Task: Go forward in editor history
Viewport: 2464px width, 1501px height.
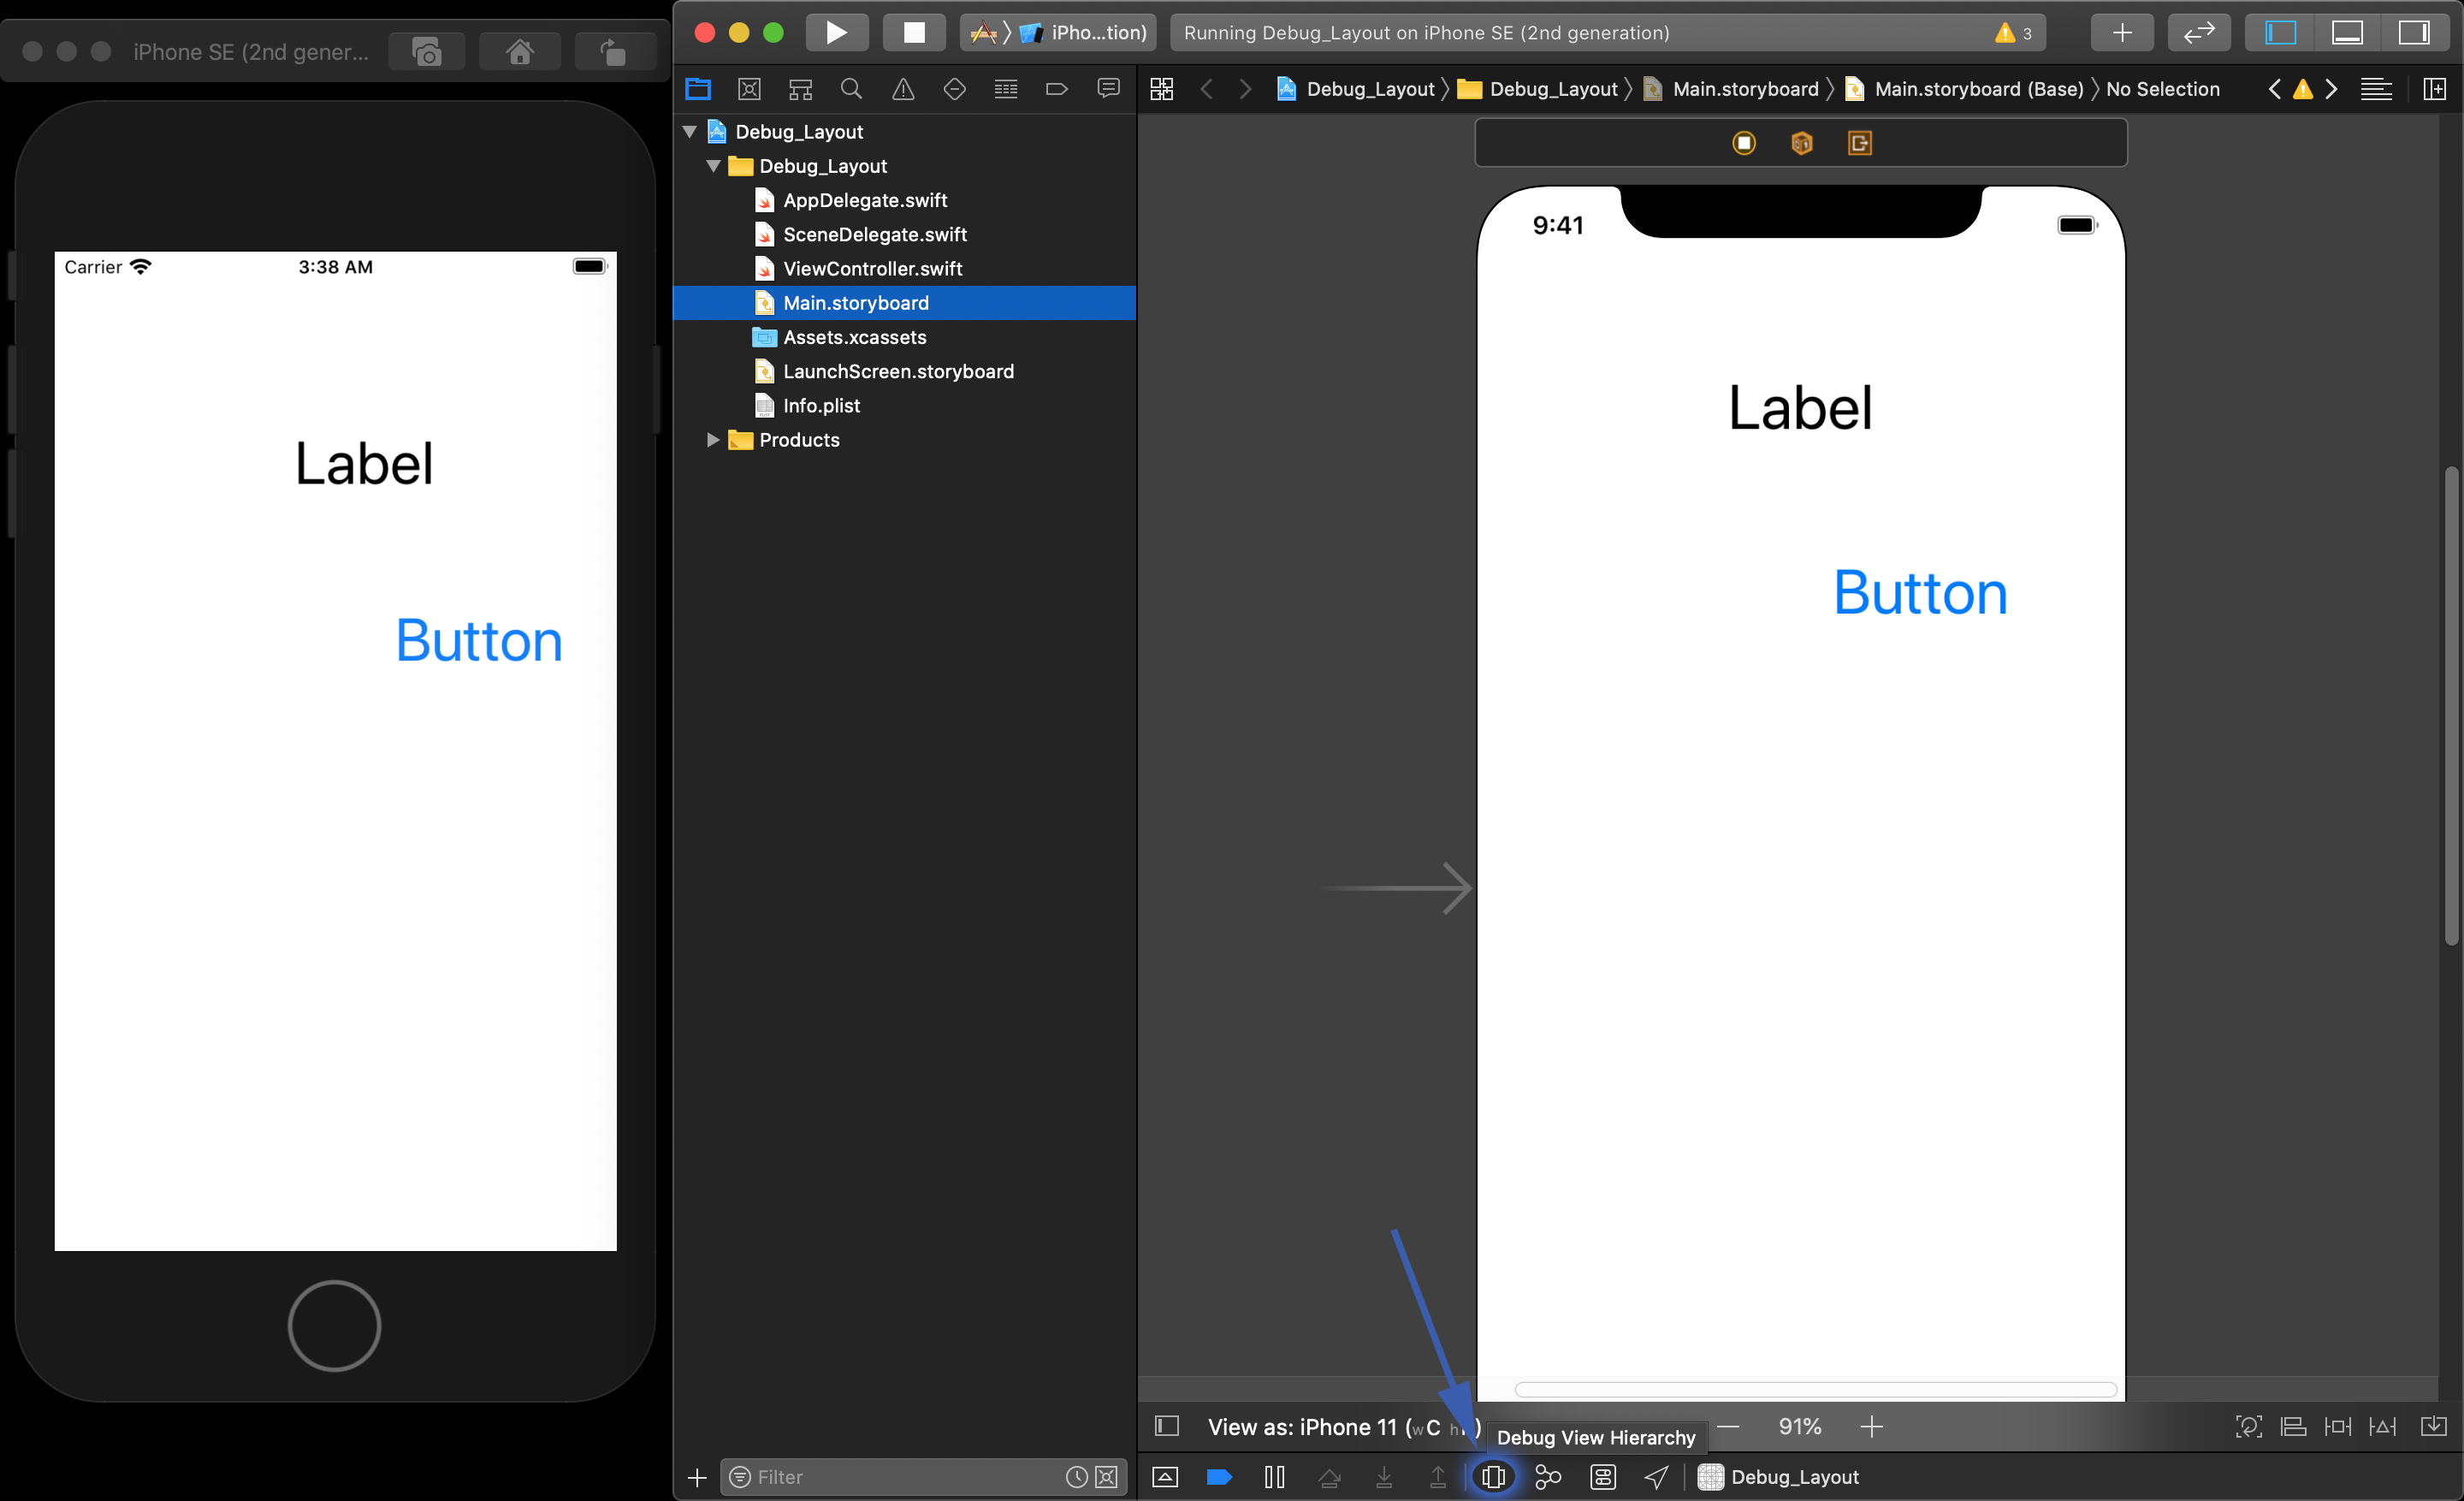Action: [1245, 89]
